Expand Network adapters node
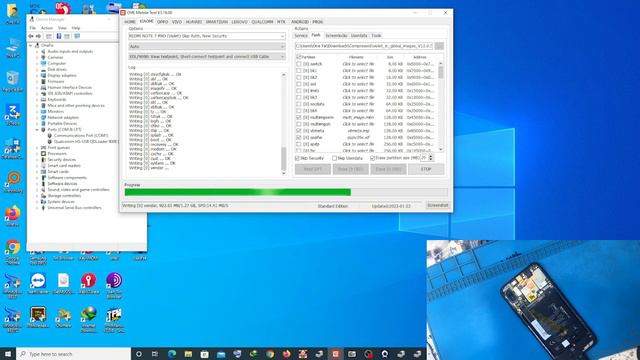Screen dimensions: 640x360 [x=37, y=118]
